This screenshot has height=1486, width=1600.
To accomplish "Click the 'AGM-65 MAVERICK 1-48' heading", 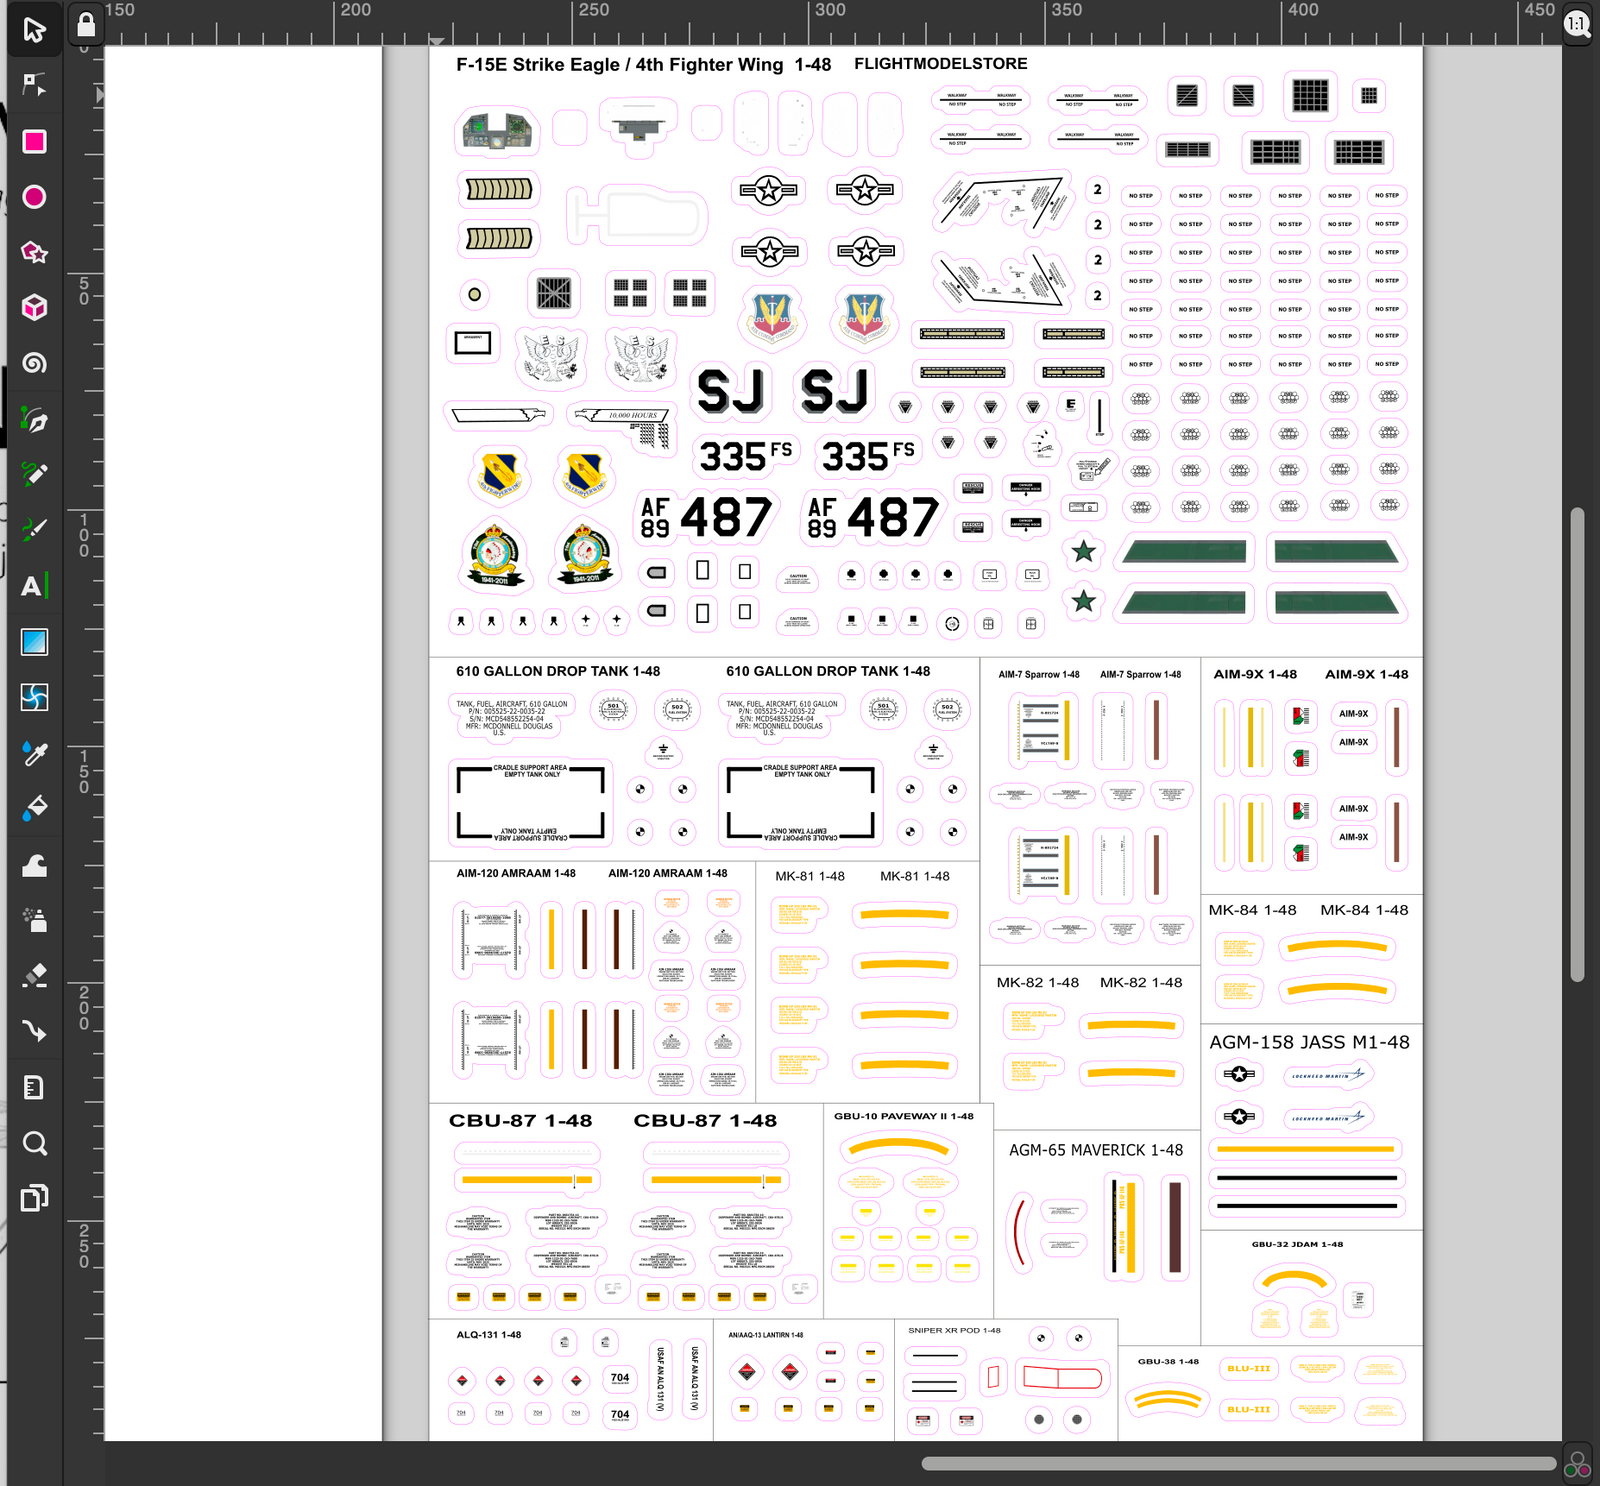I will coord(1096,1151).
